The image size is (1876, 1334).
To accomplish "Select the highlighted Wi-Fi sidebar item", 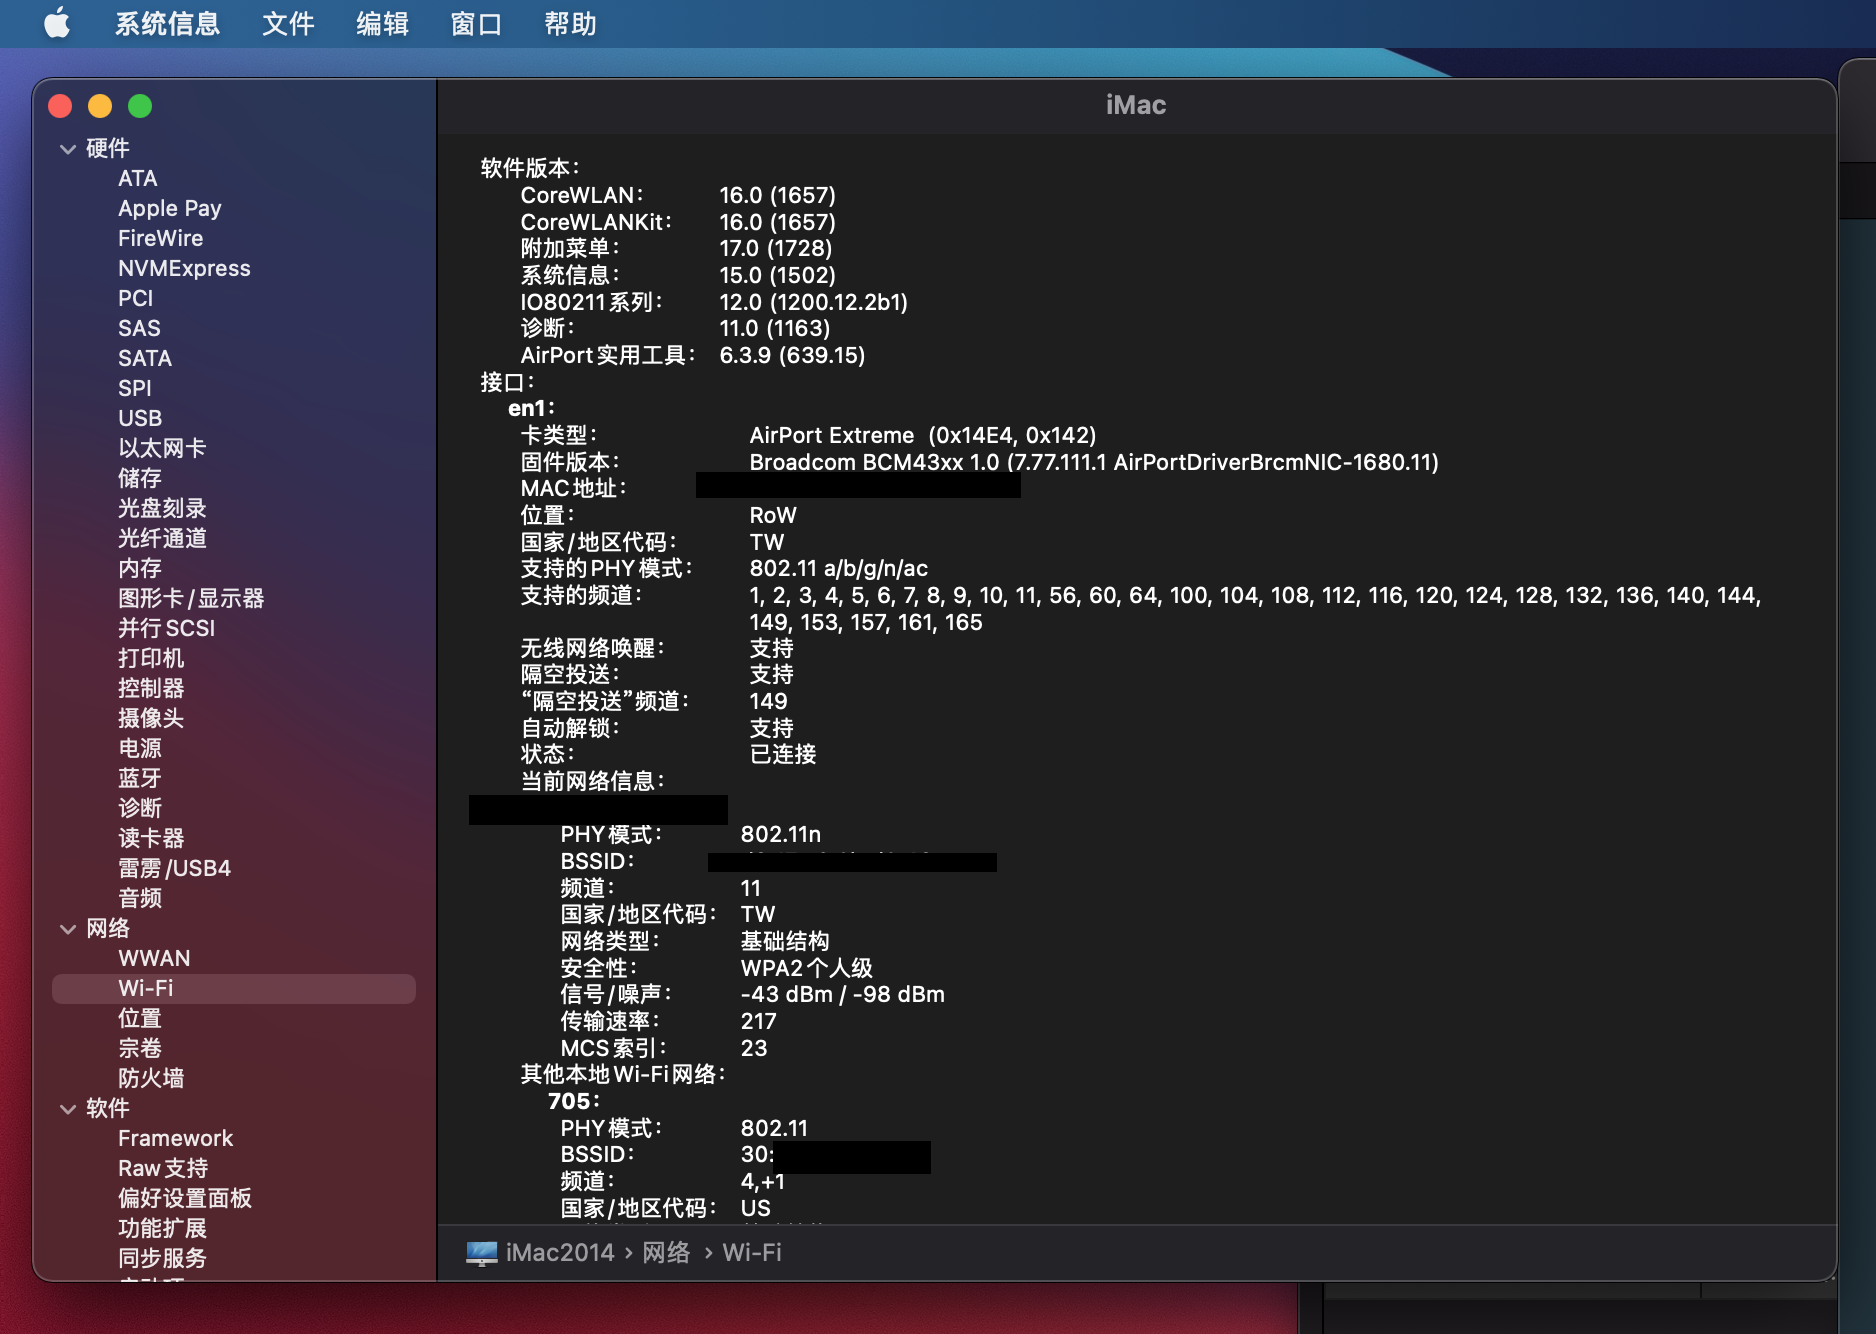I will (234, 989).
